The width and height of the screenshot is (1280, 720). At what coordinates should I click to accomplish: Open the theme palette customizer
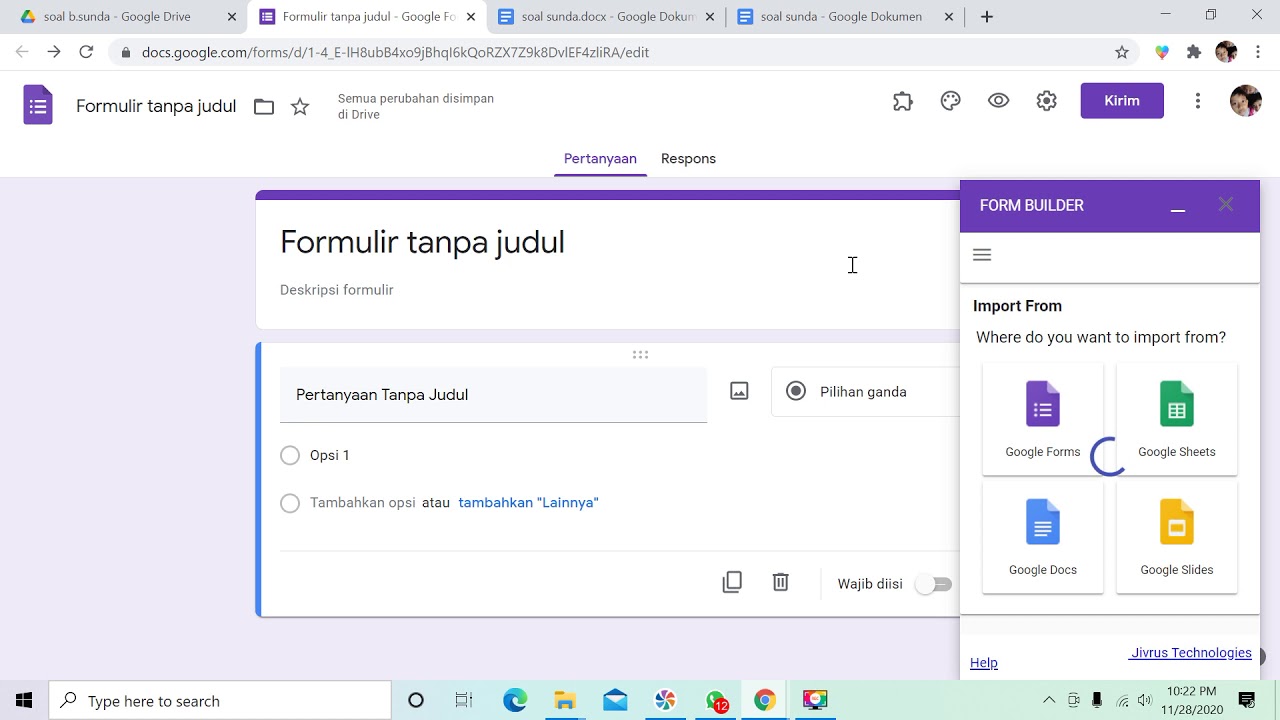click(x=951, y=101)
